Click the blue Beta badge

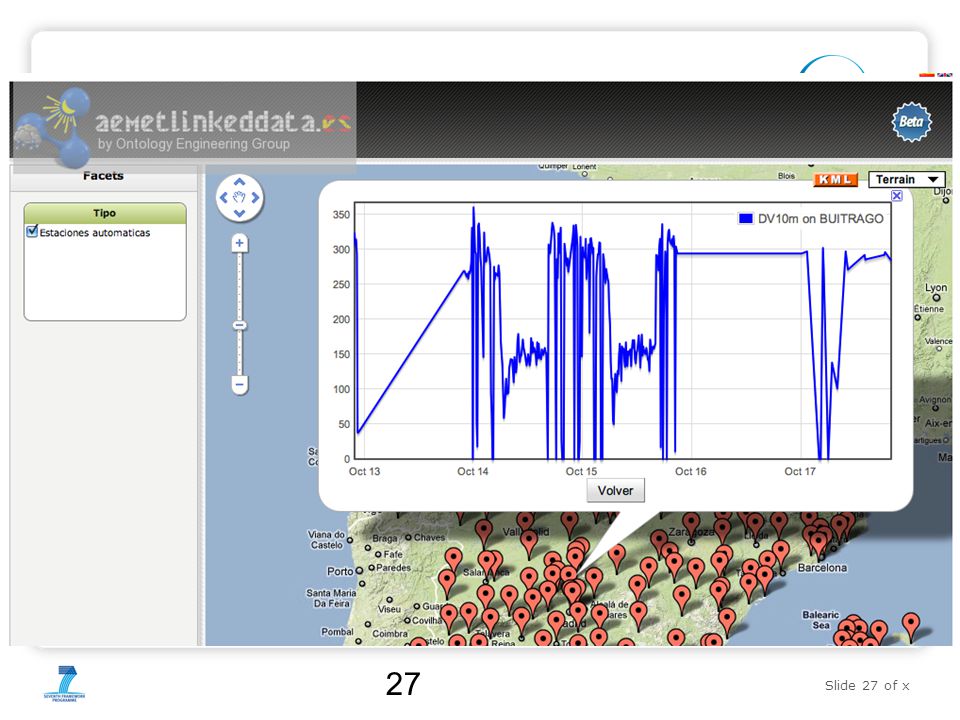click(x=911, y=122)
